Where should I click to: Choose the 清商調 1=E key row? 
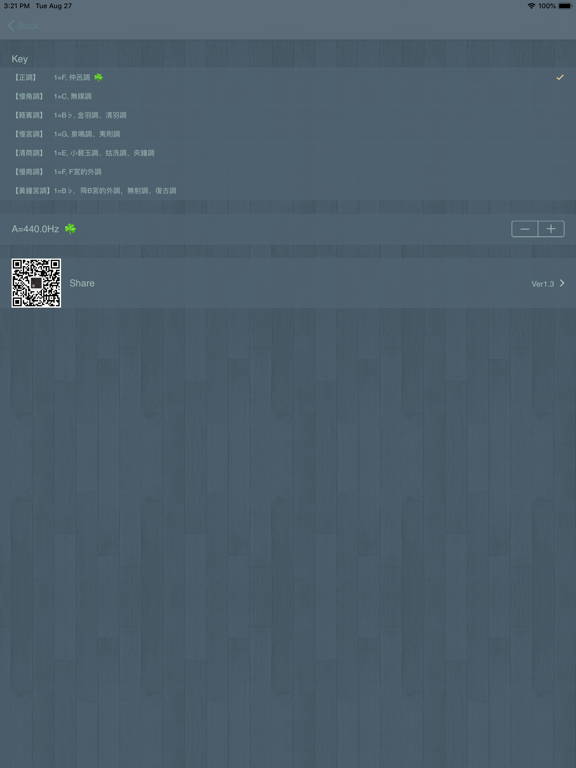pyautogui.click(x=288, y=153)
